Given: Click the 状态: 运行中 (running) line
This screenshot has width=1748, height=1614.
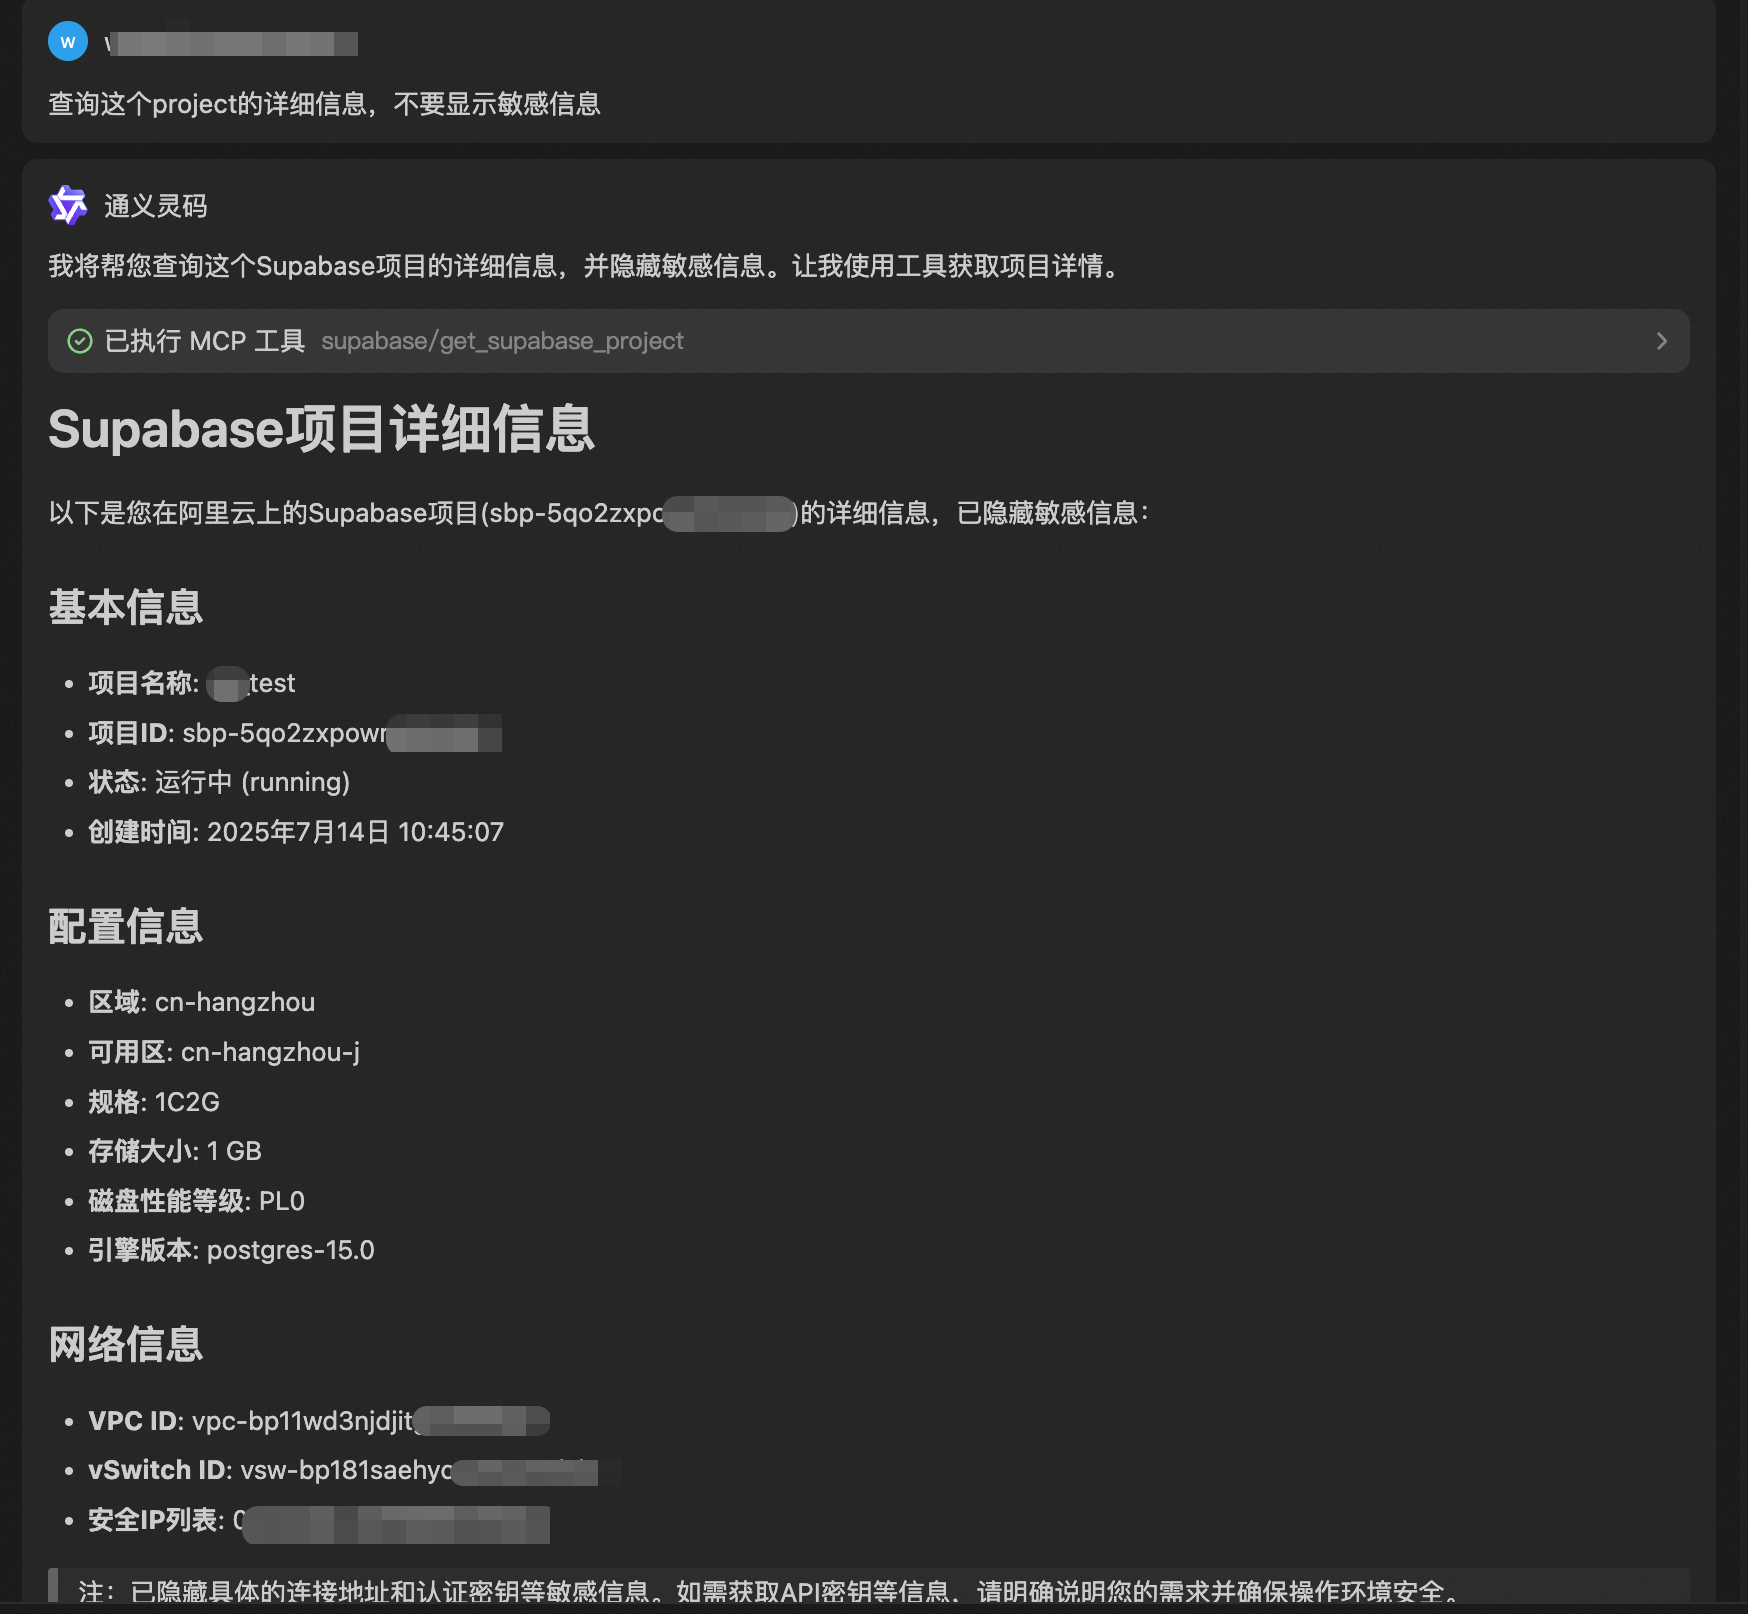Looking at the screenshot, I should tap(219, 782).
